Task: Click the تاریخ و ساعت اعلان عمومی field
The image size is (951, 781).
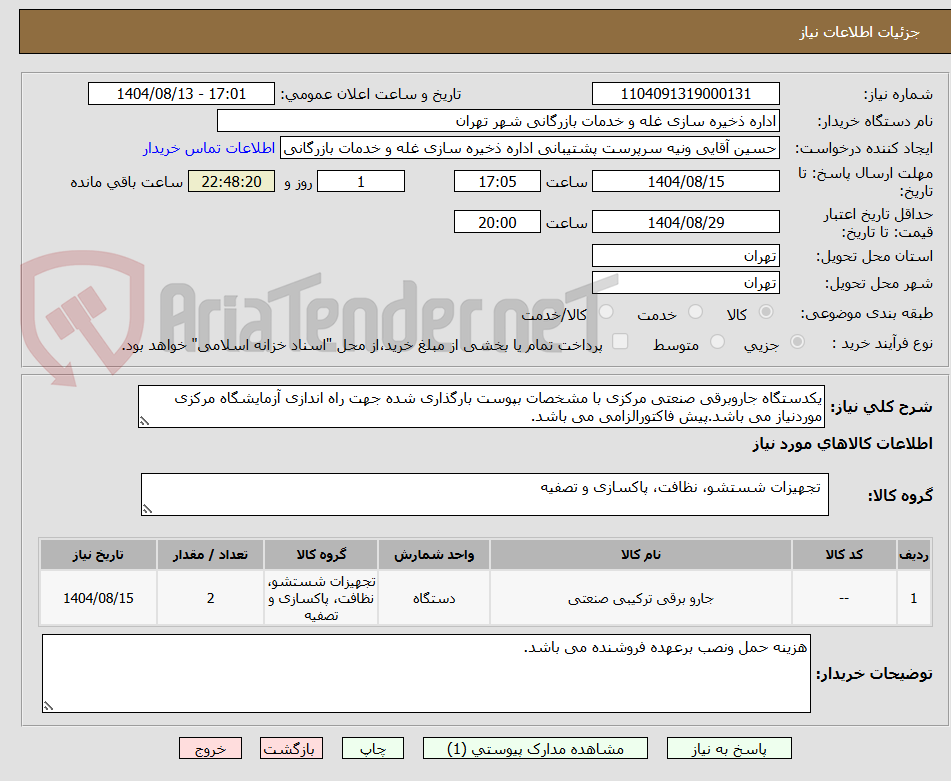Action: (180, 93)
